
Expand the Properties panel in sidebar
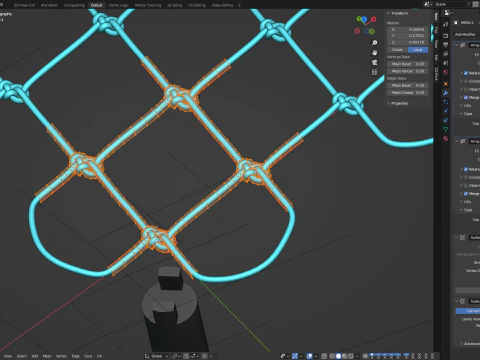(x=398, y=103)
